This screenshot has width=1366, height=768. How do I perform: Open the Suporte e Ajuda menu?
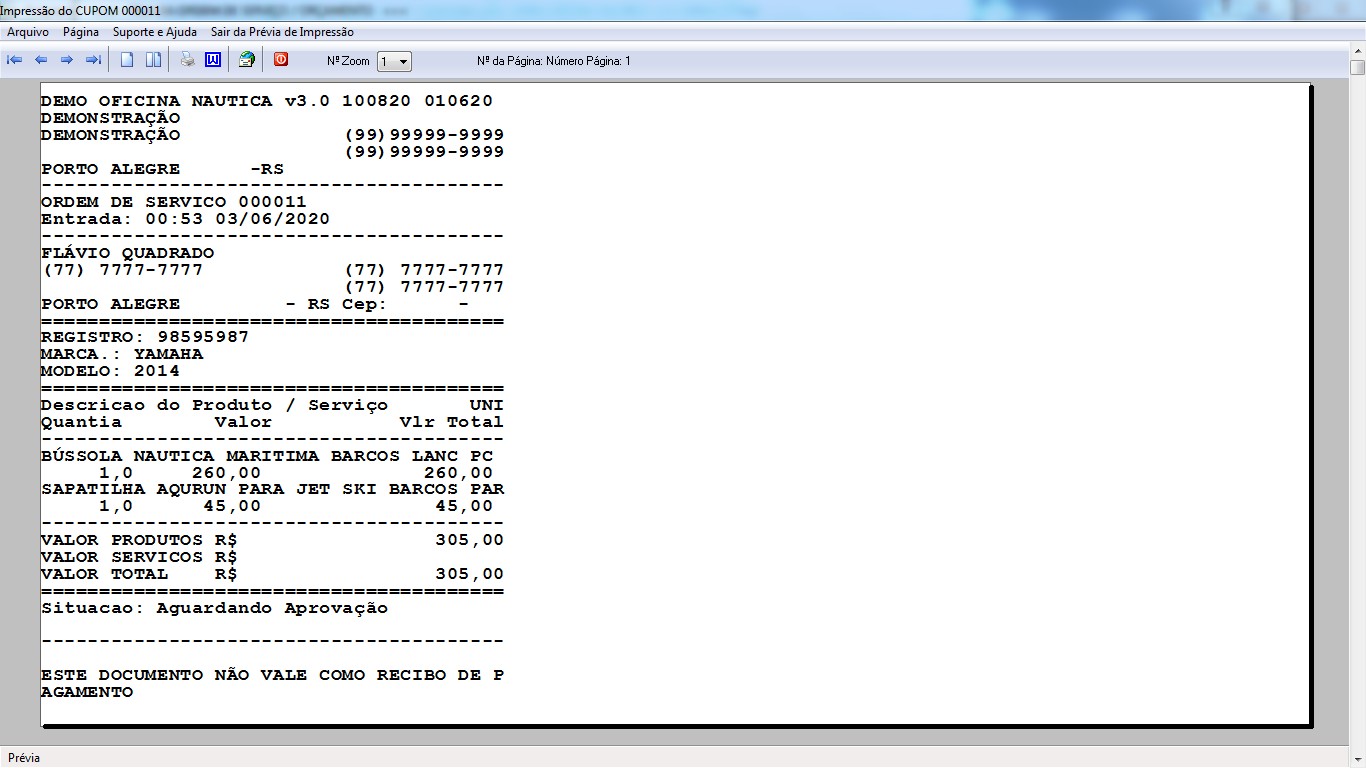155,32
